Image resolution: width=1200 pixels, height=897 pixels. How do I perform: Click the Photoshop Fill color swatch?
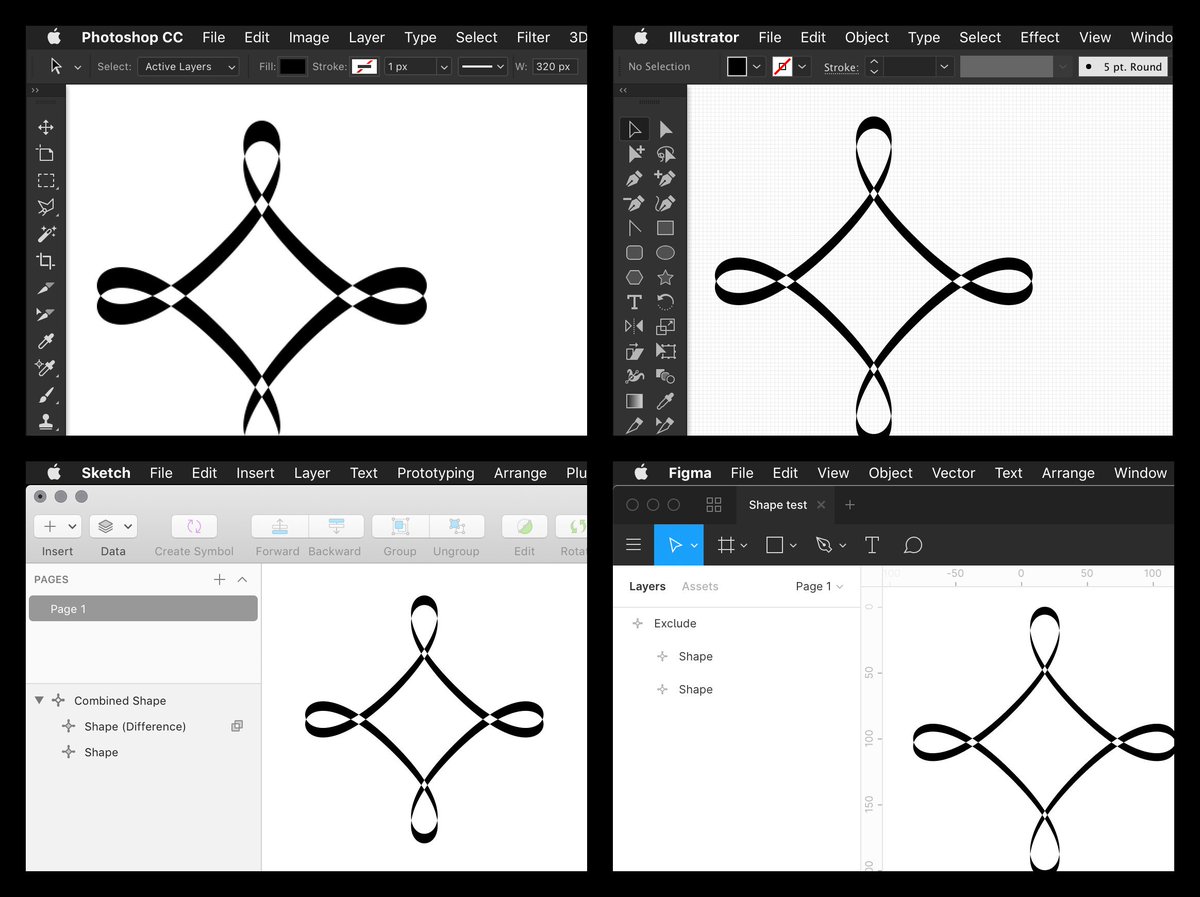pyautogui.click(x=292, y=67)
